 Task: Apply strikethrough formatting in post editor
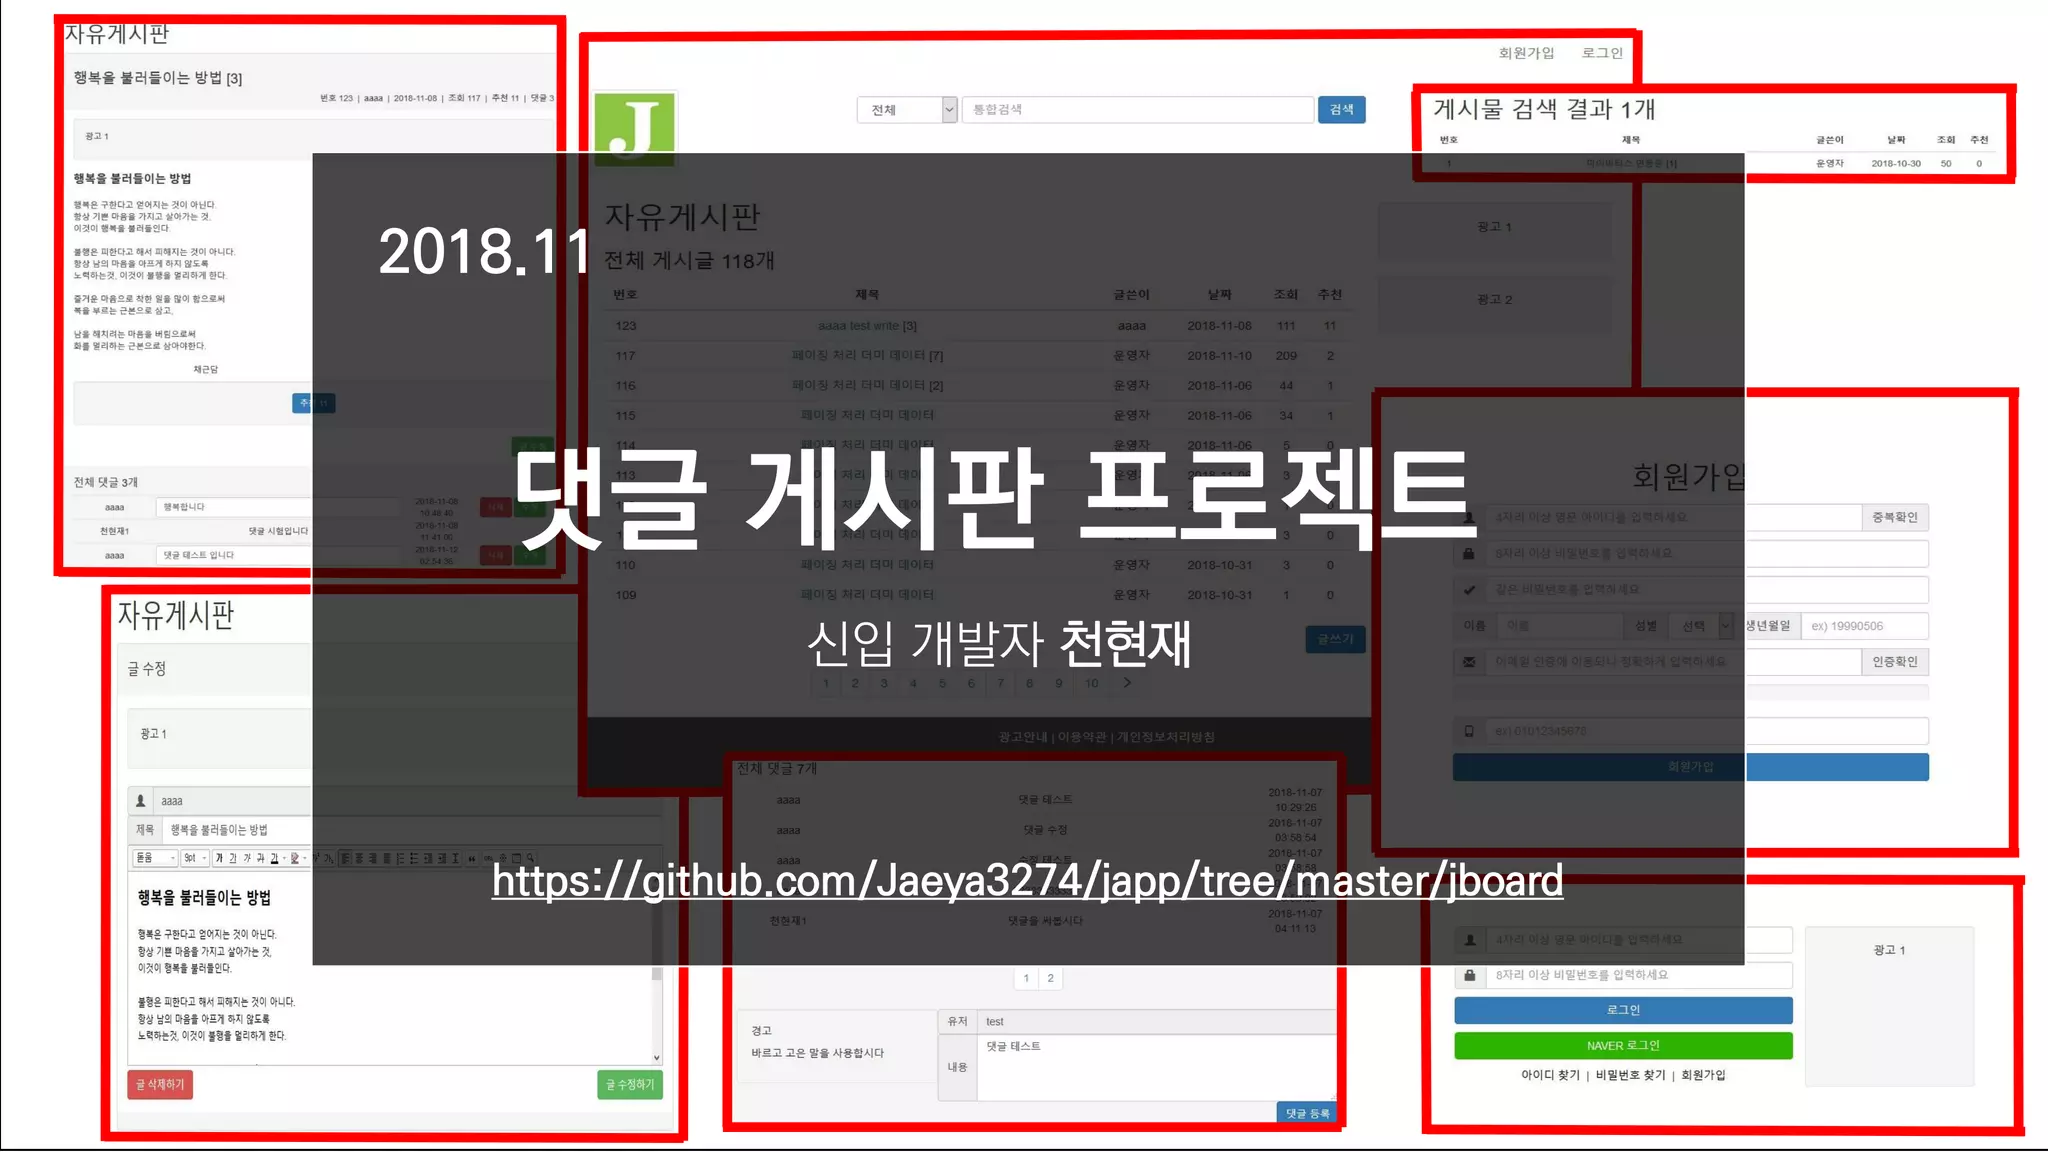pyautogui.click(x=261, y=858)
